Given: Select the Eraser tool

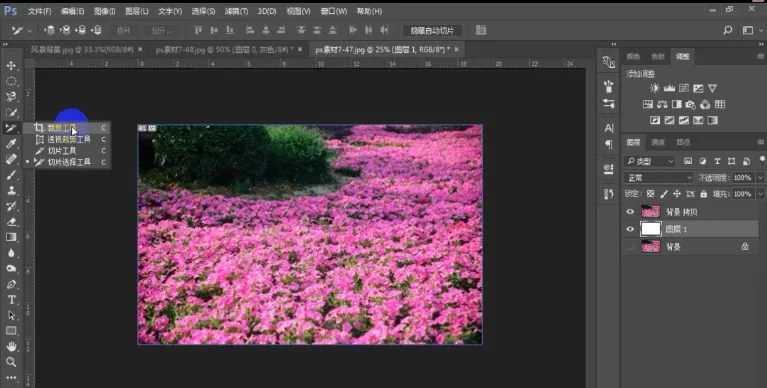Looking at the screenshot, I should pyautogui.click(x=11, y=222).
